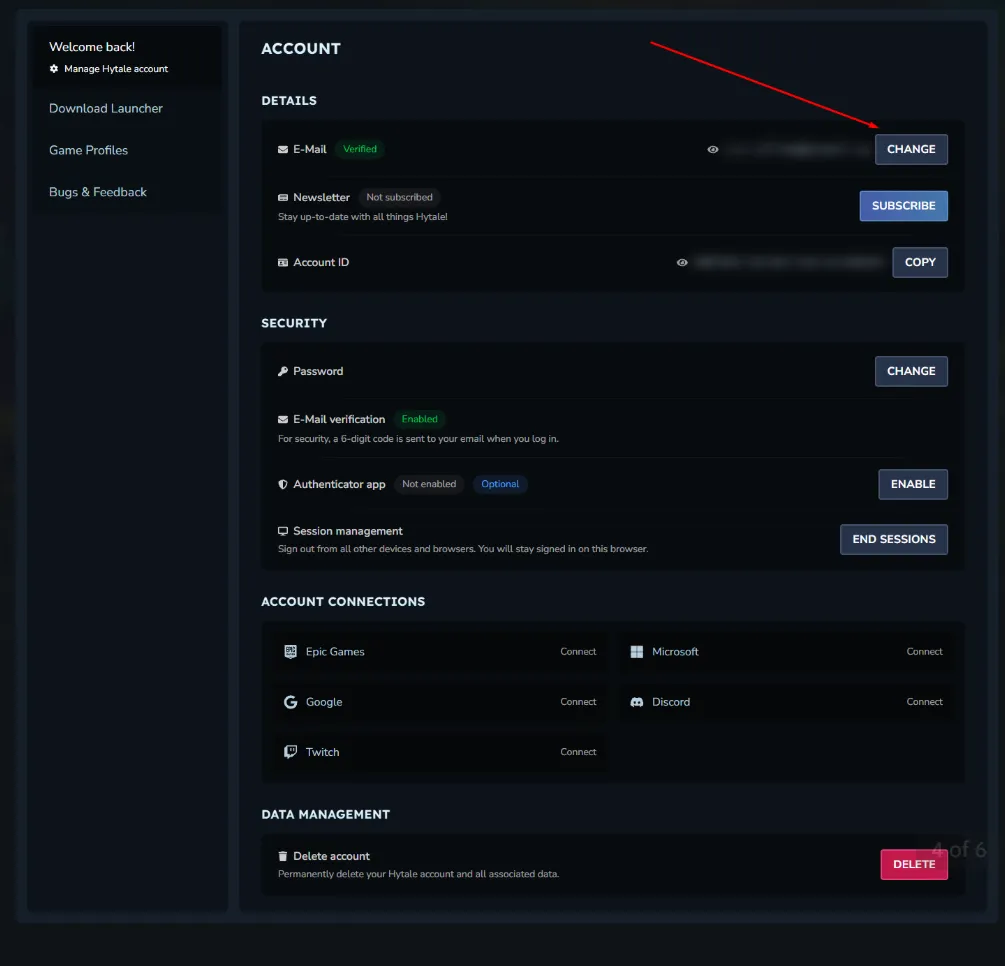
Task: Click the gear icon beside Manage Hytale account
Action: tap(54, 69)
